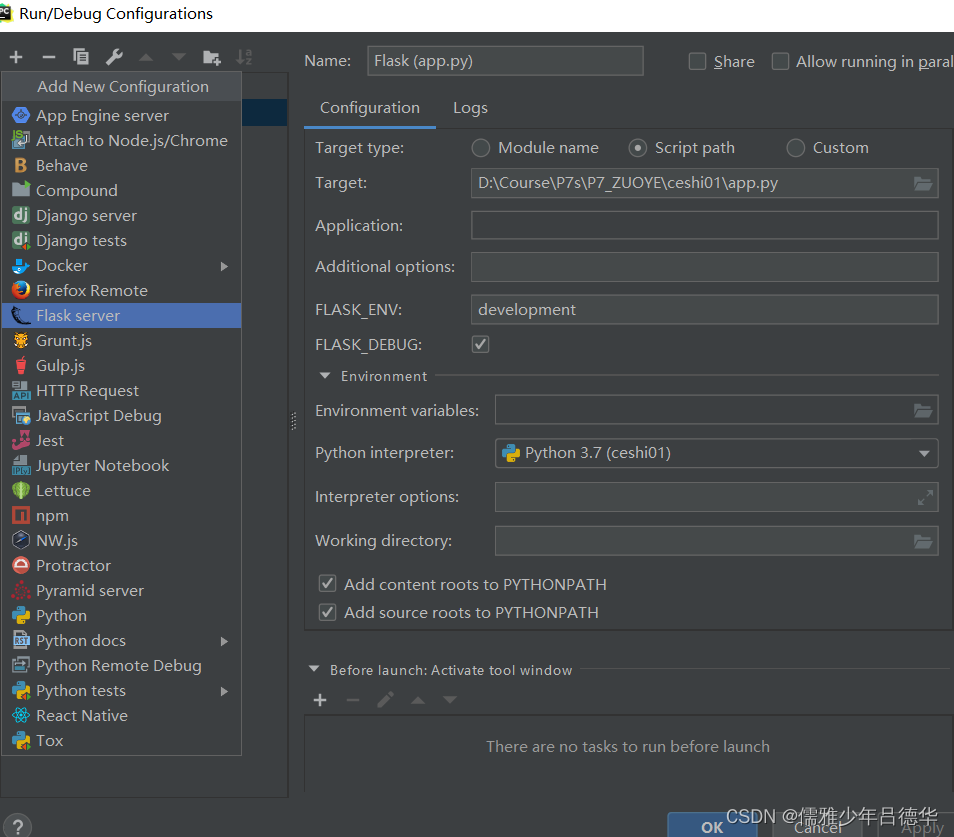Choose Jupyter Notebook configuration

[122, 465]
